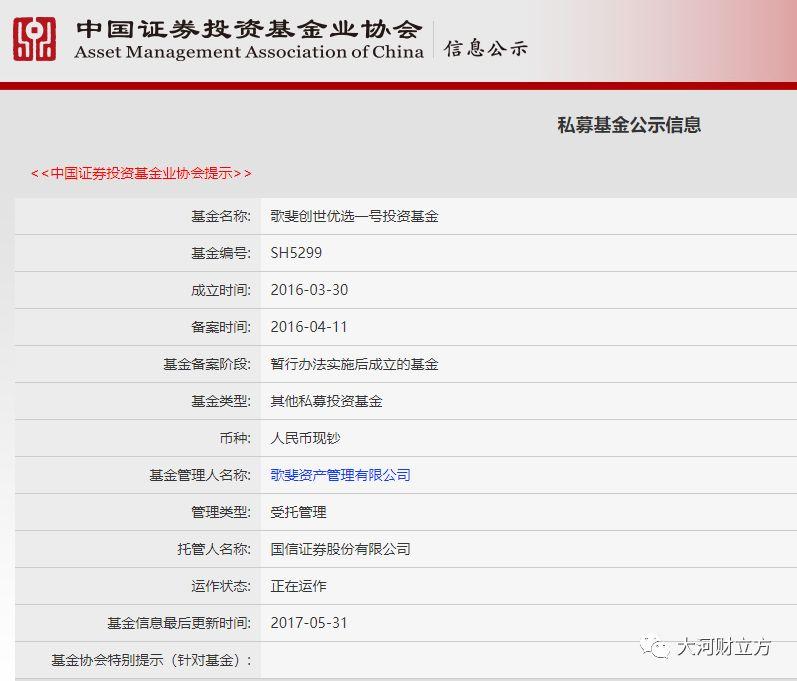The image size is (797, 681).
Task: Select operation status 正在运作
Action: coord(298,586)
